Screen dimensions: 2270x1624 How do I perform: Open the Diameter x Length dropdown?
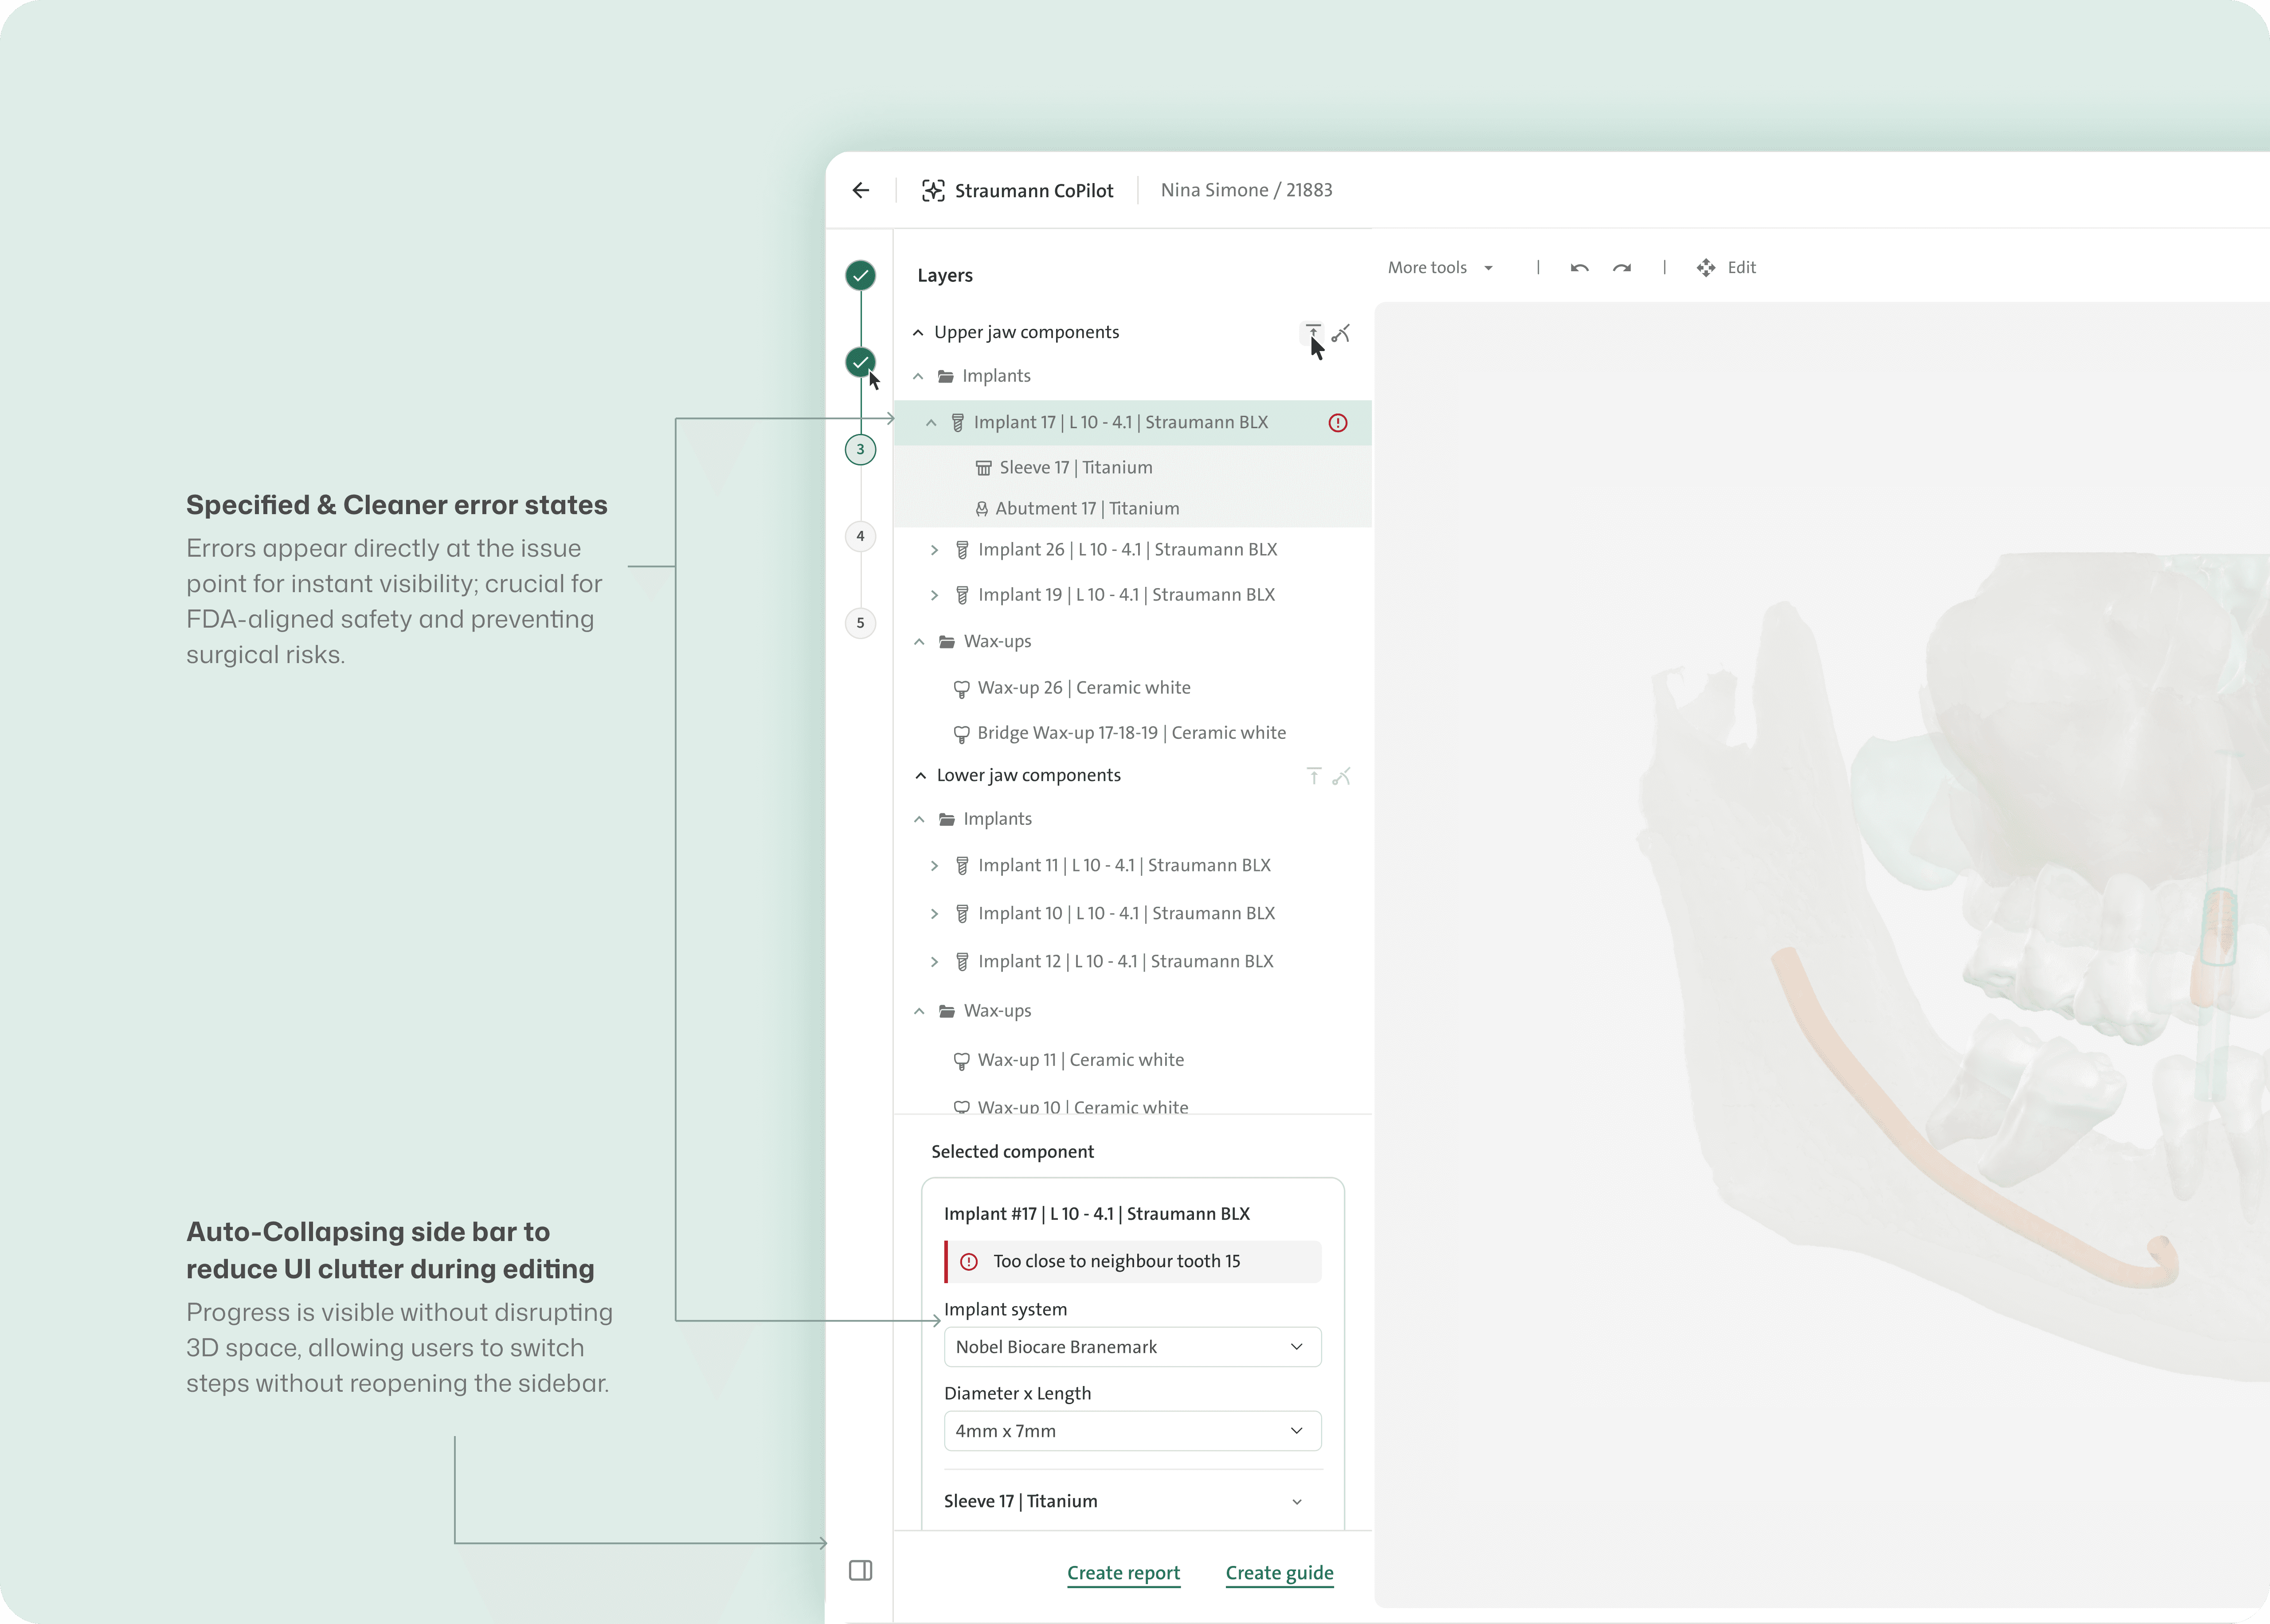tap(1132, 1431)
